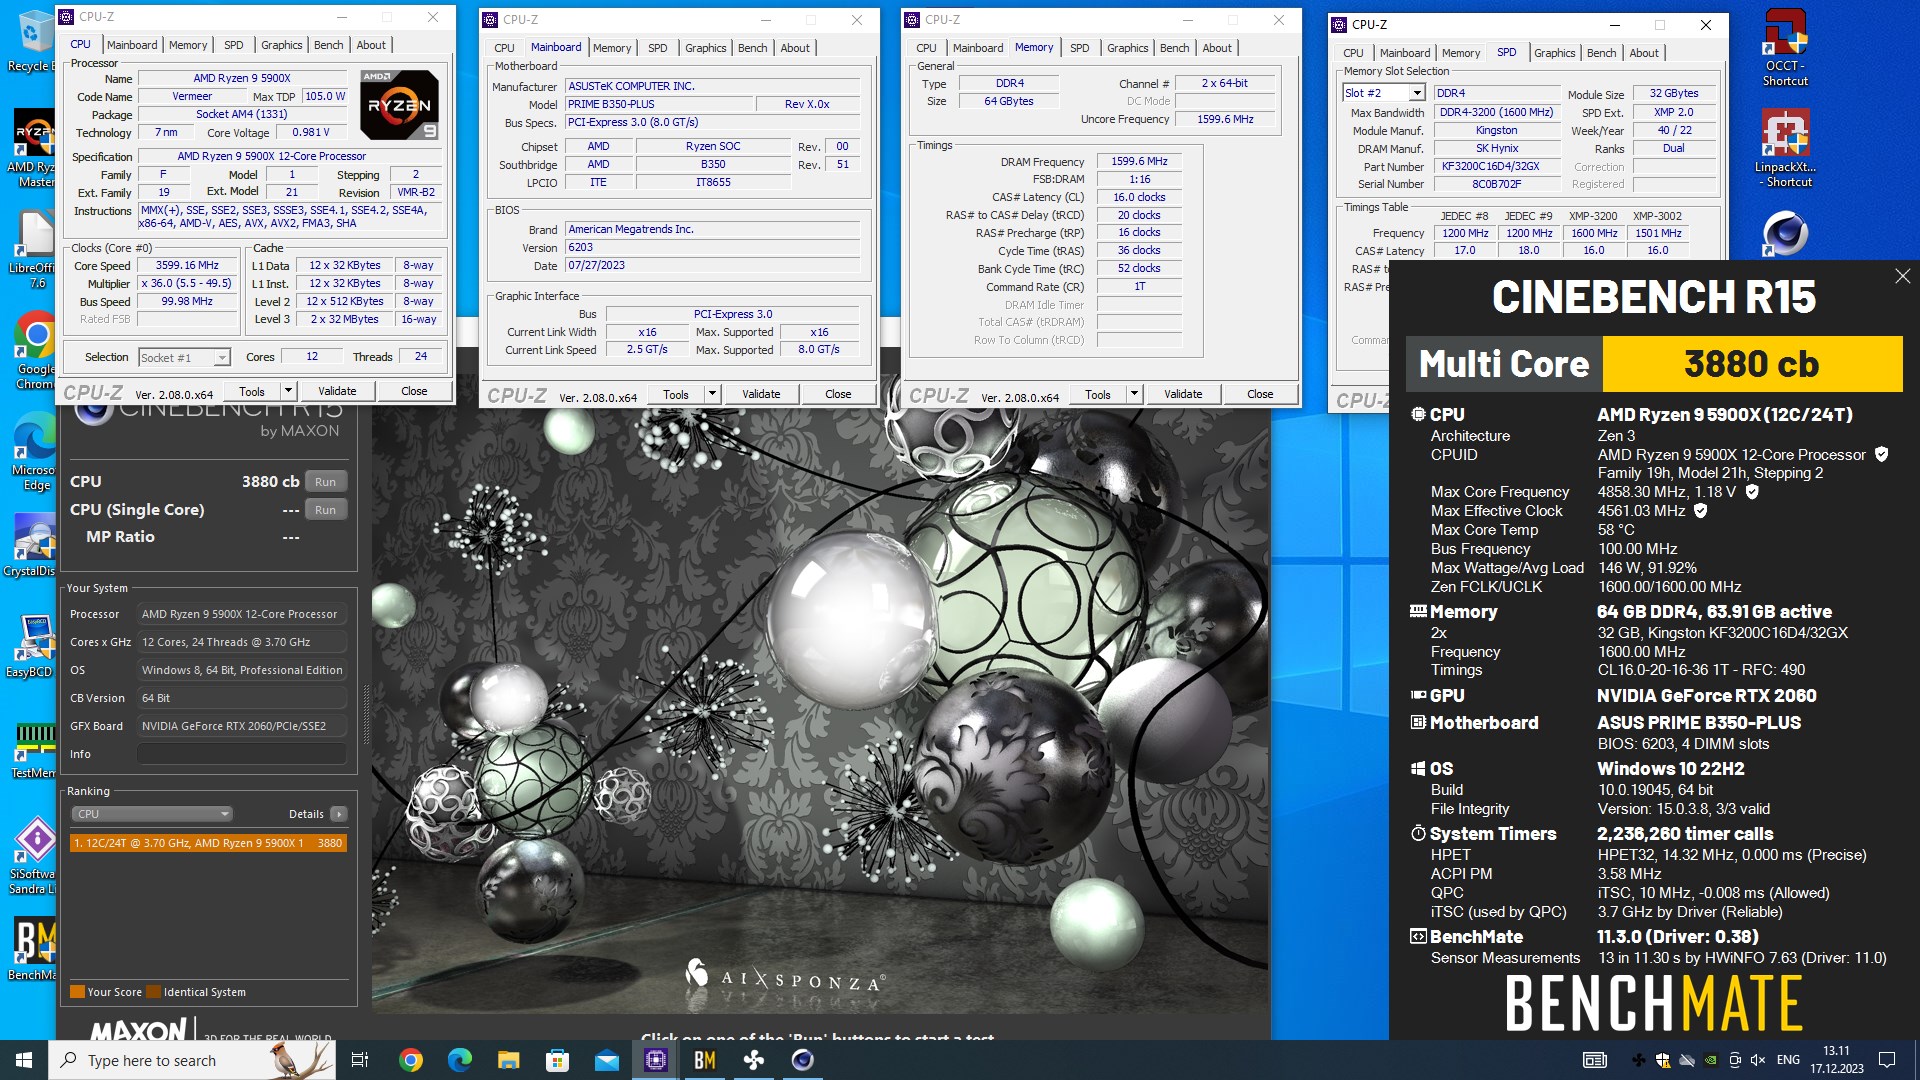Screen dimensions: 1920x1080
Task: Click the ENG language indicator in tray
Action: [1789, 1060]
